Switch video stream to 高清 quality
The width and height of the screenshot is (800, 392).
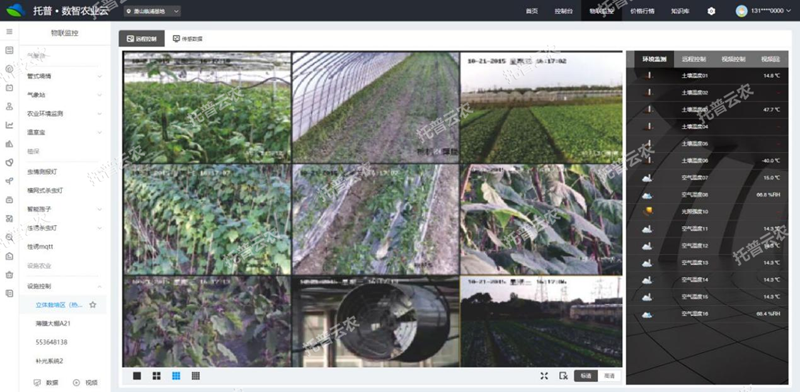[609, 376]
